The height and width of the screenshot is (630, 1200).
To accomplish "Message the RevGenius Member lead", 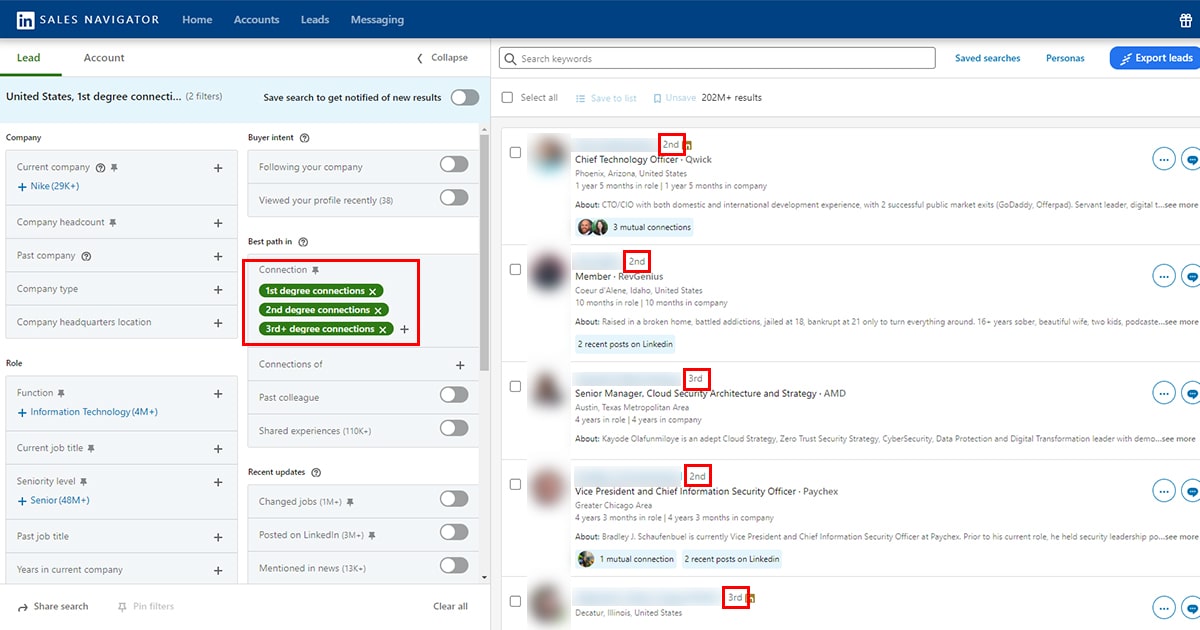I will click(1191, 275).
